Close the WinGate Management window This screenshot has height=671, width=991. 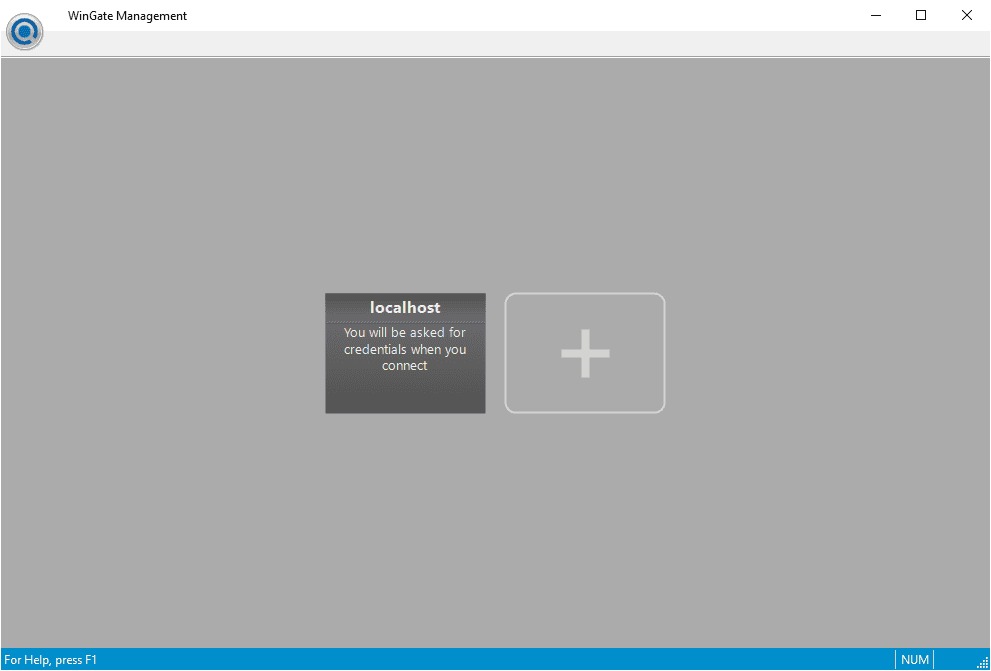(967, 15)
